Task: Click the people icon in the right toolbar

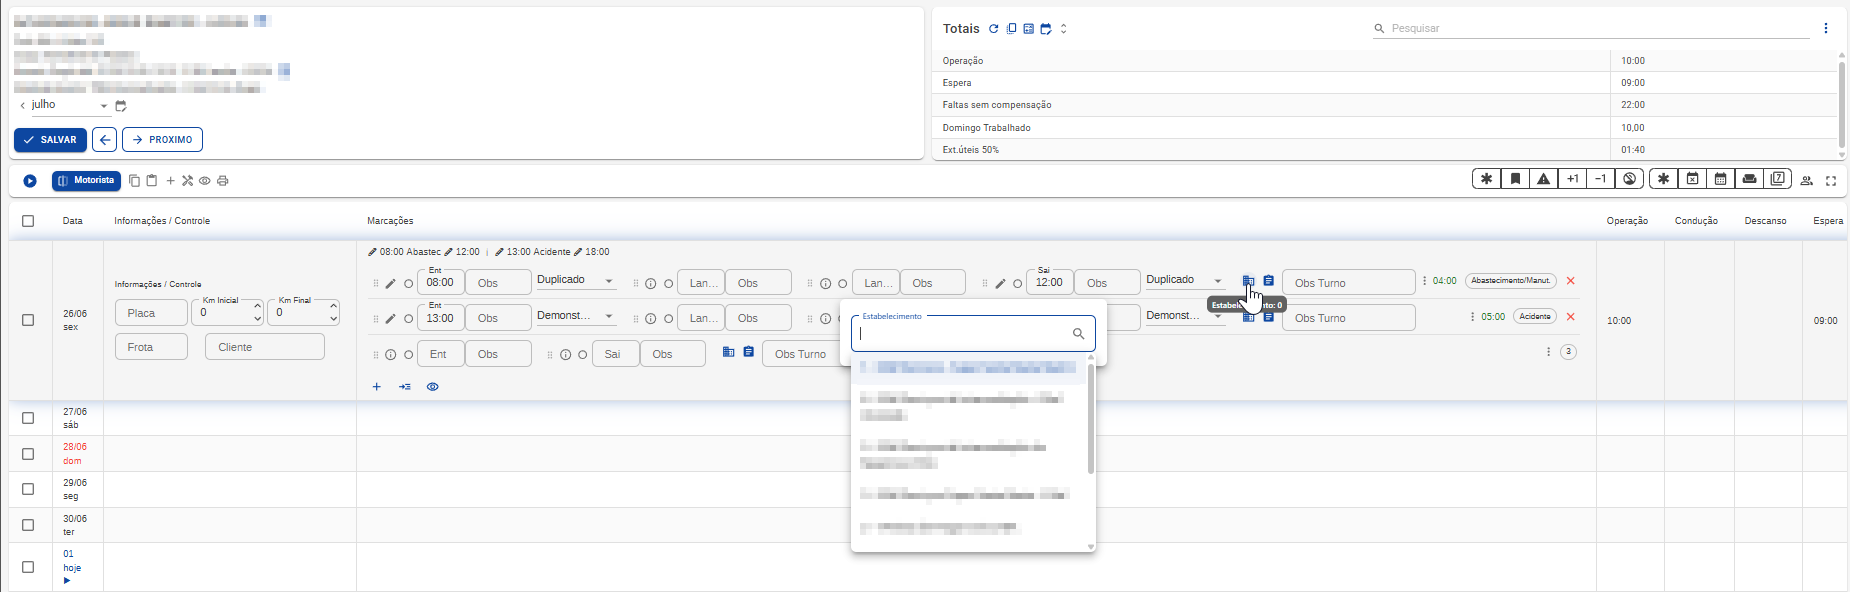Action: click(1807, 181)
